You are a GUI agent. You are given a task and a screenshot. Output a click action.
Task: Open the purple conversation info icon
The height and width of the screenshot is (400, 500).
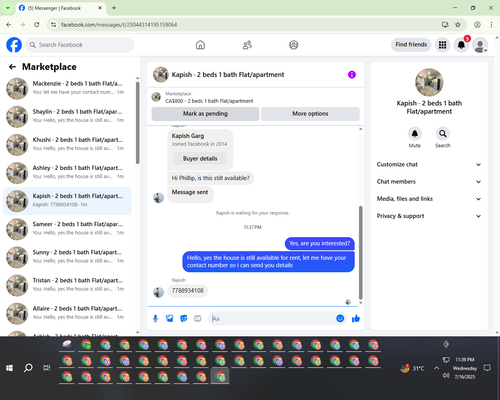[352, 75]
